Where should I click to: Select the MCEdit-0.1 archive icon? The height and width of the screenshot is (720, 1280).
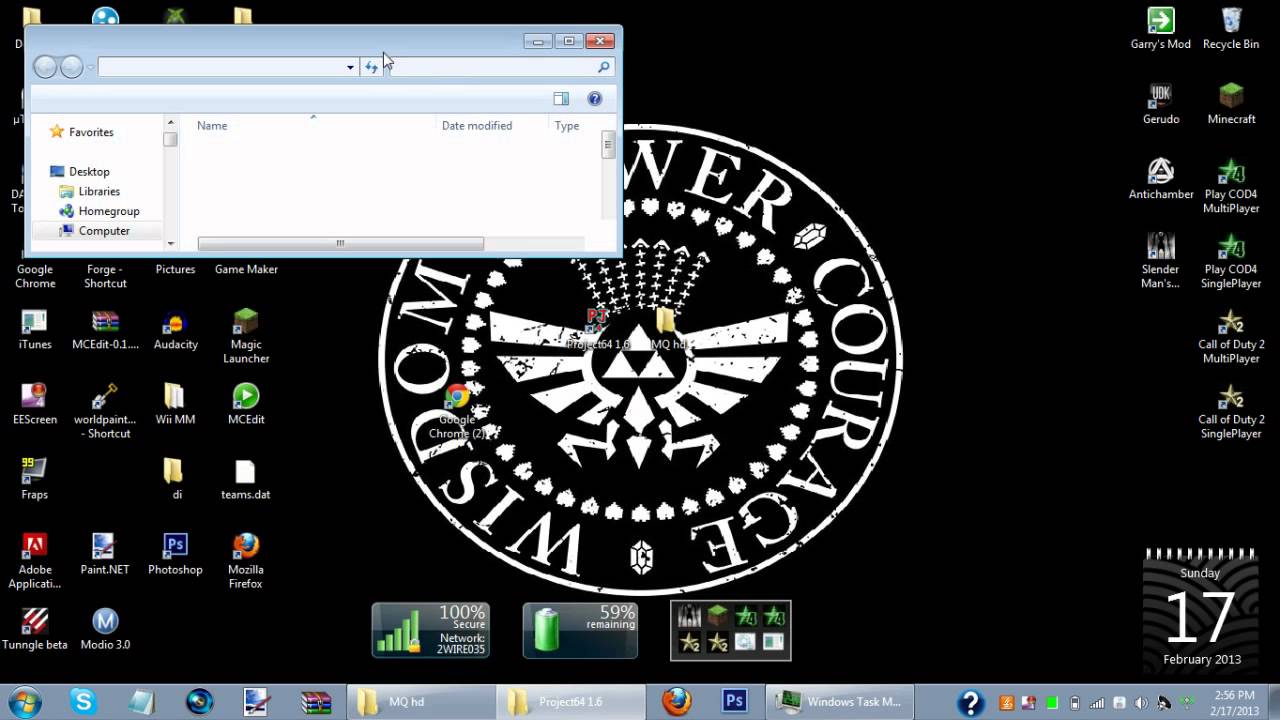(x=105, y=328)
